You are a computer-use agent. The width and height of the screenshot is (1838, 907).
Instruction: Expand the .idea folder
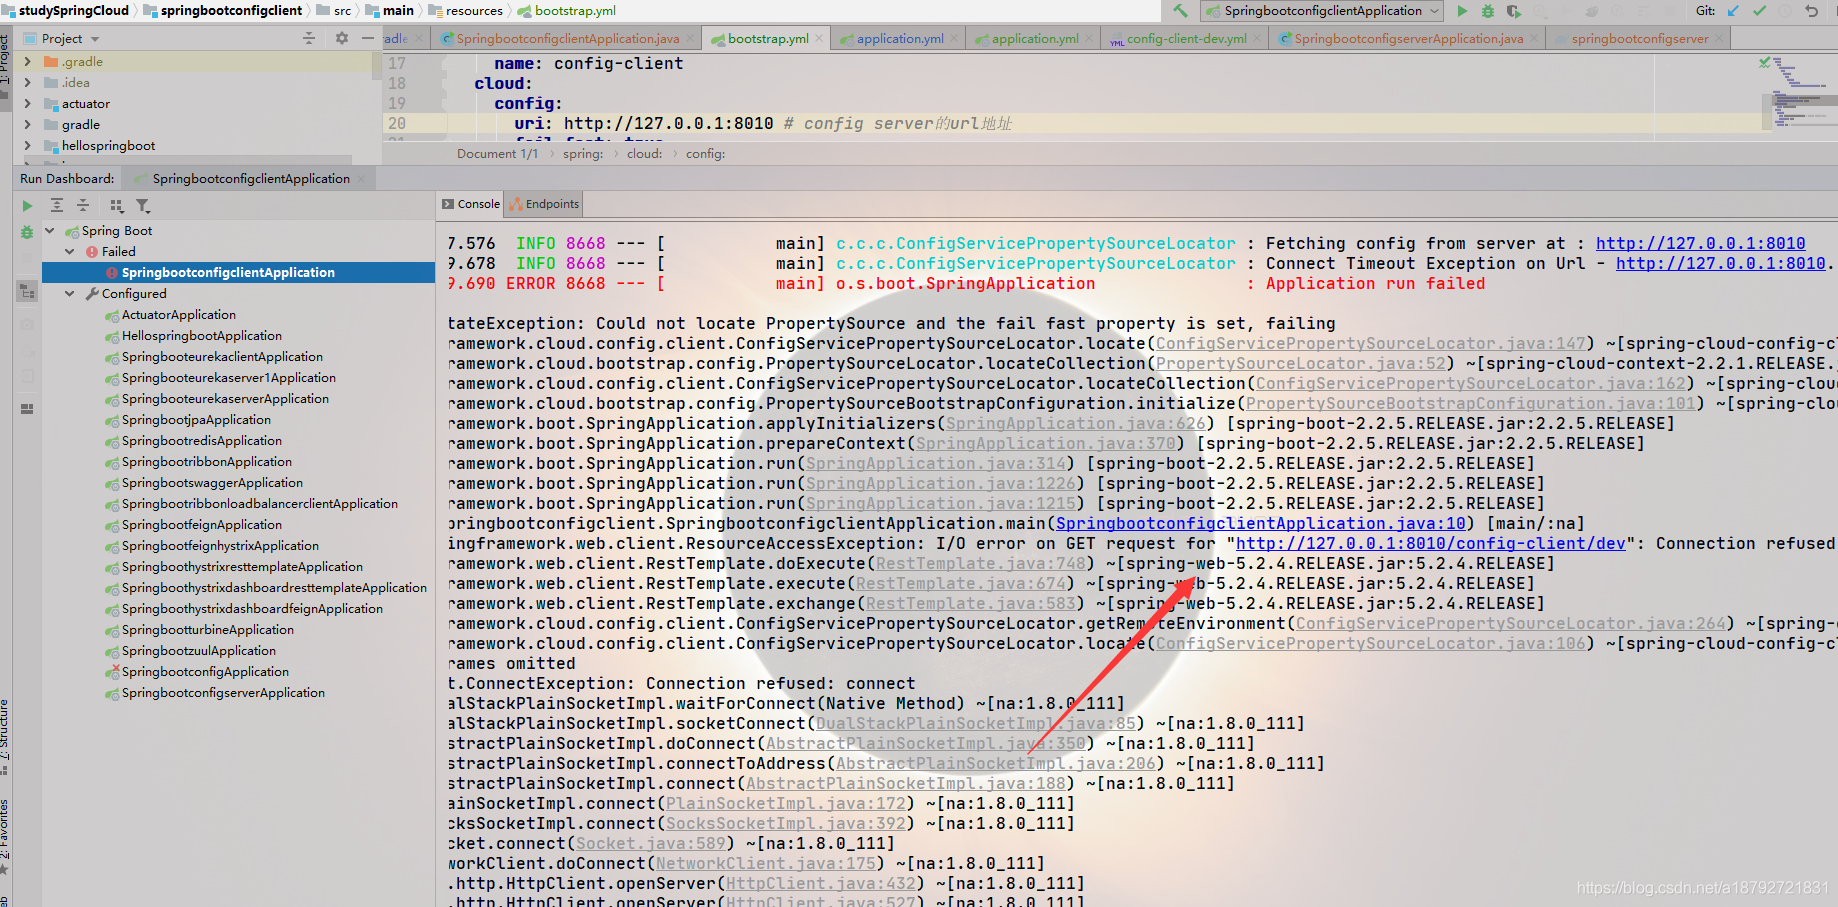[x=27, y=82]
